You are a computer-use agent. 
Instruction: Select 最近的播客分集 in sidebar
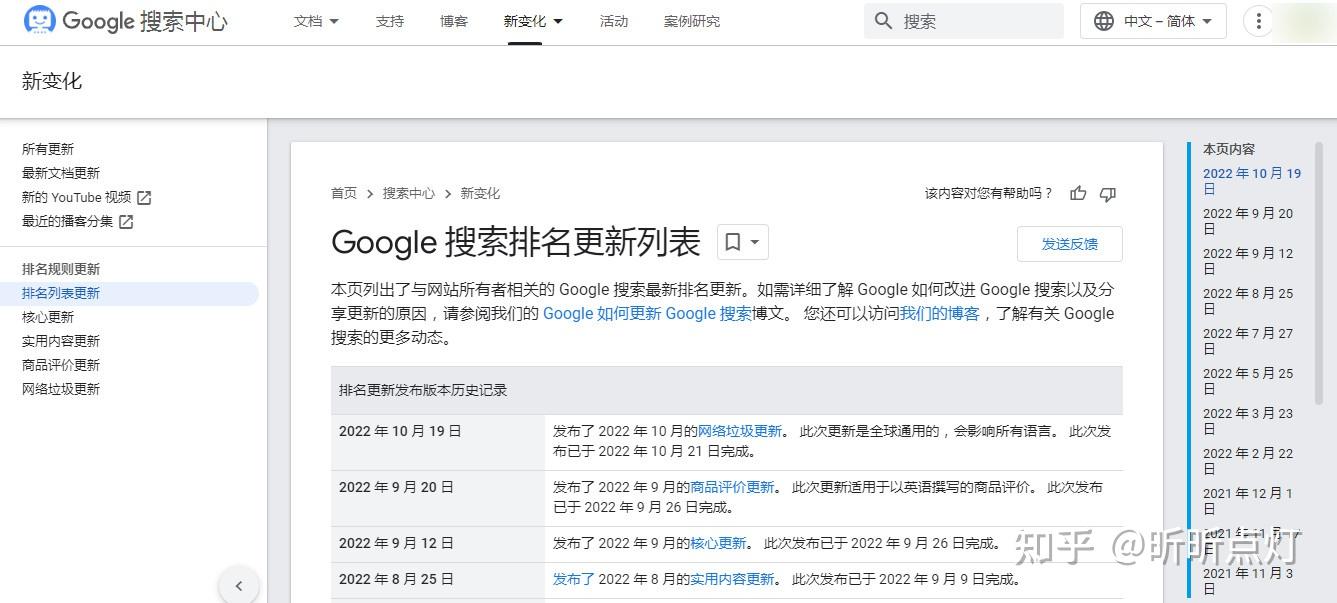[68, 221]
